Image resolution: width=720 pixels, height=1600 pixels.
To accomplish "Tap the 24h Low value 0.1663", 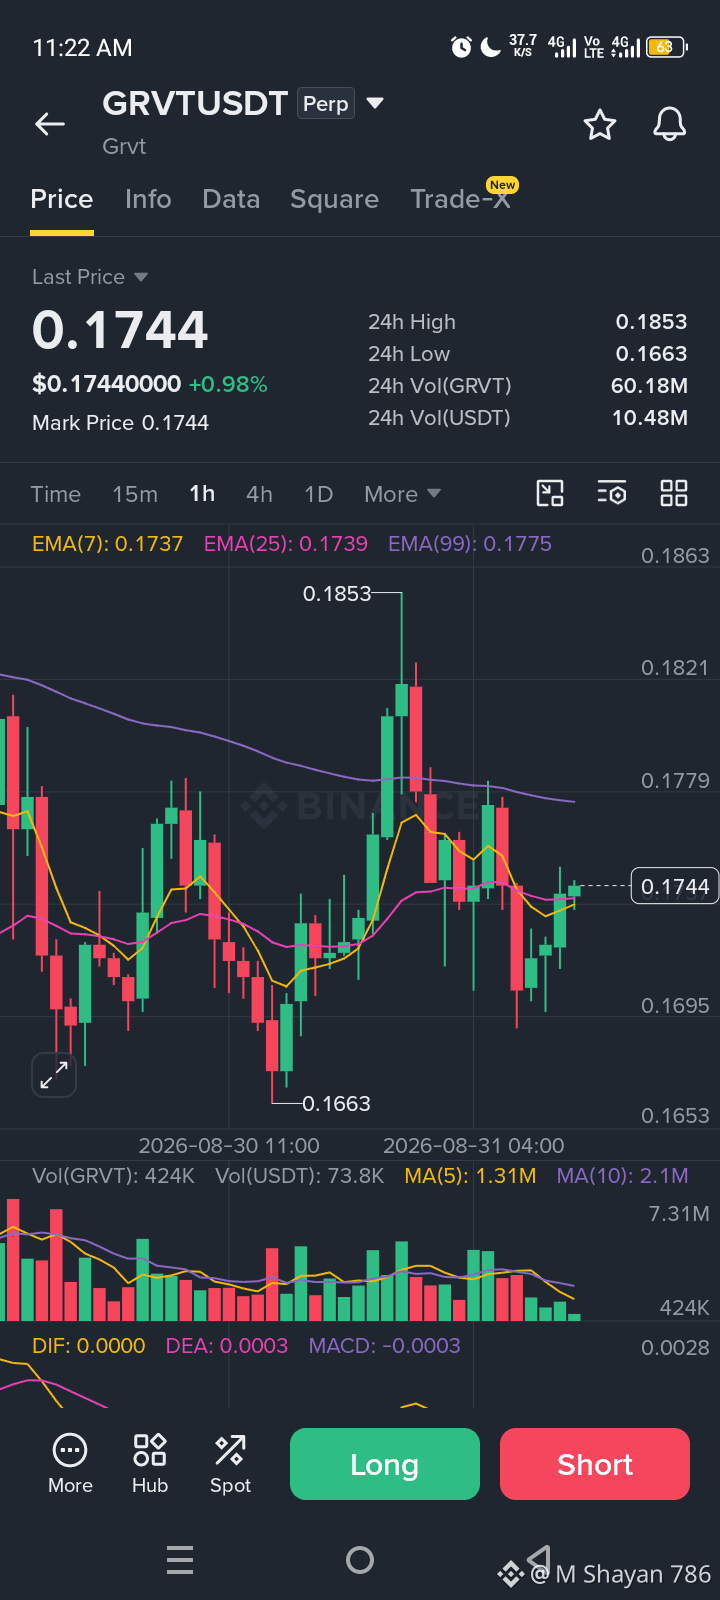I will [x=652, y=354].
